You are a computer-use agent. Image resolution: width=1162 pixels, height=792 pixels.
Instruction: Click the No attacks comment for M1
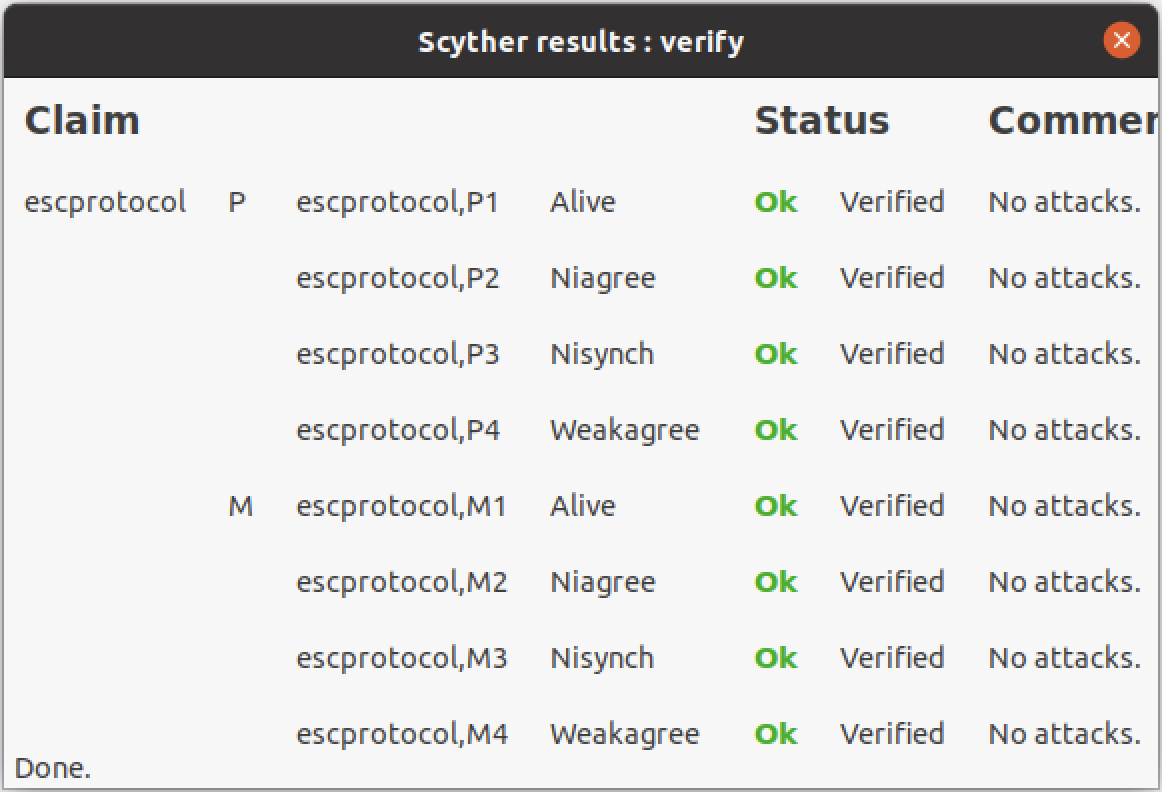click(x=1064, y=506)
